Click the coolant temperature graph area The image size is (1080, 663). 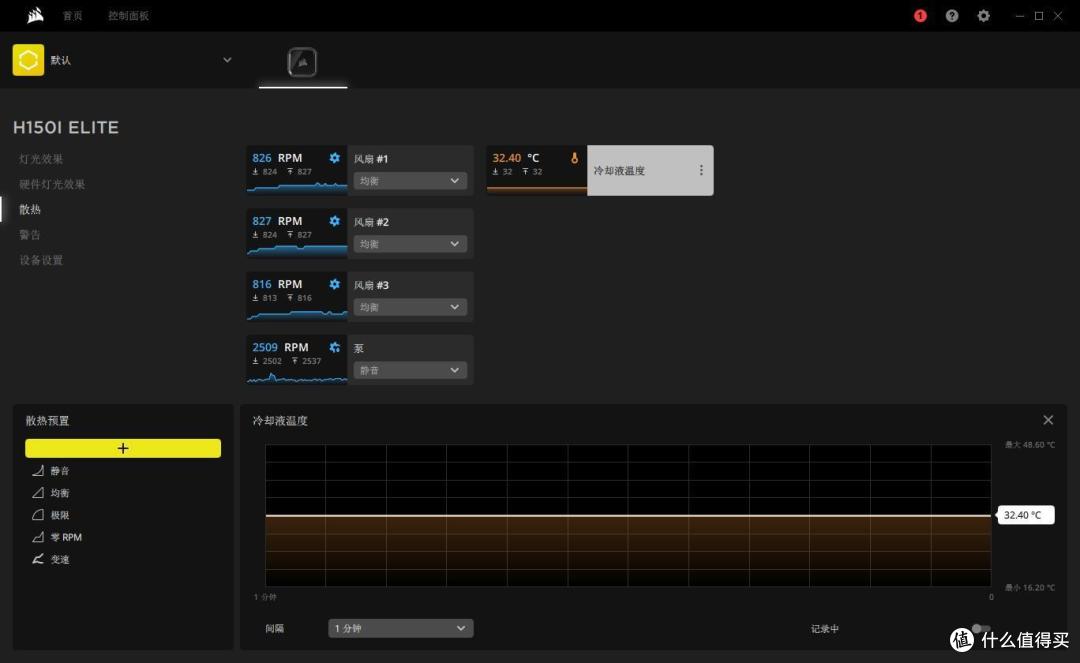coord(628,516)
